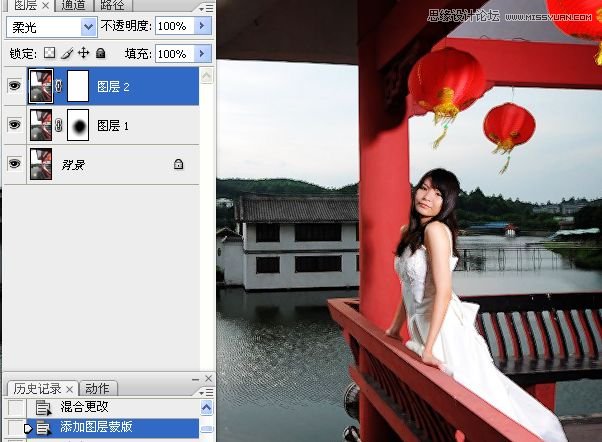Select 图层 1 black spot mask thumbnail
This screenshot has height=442, width=602.
tap(78, 125)
